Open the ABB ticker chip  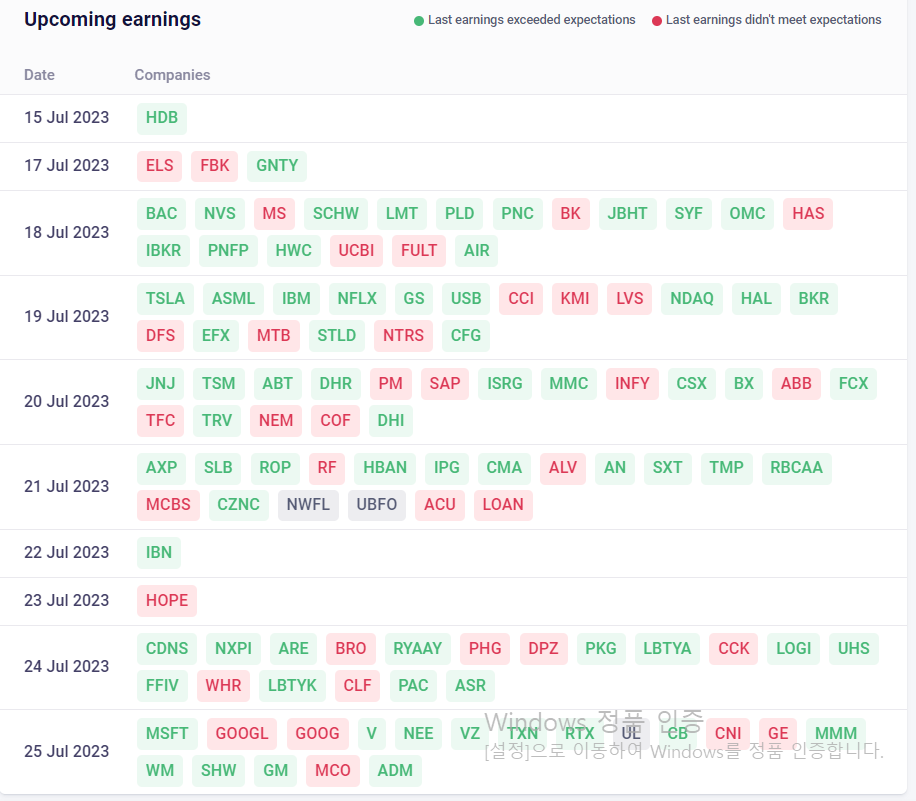tap(796, 383)
